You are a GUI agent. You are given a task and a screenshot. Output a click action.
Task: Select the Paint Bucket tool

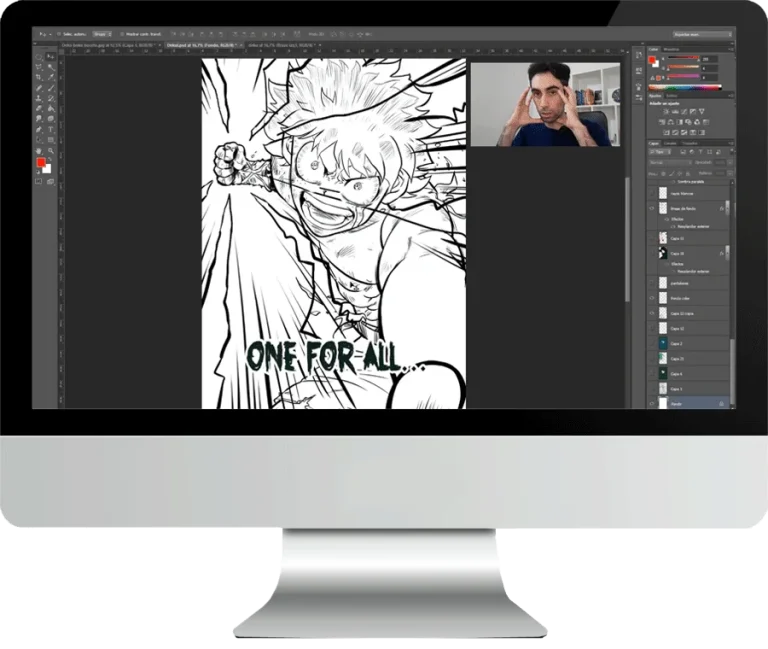point(50,108)
